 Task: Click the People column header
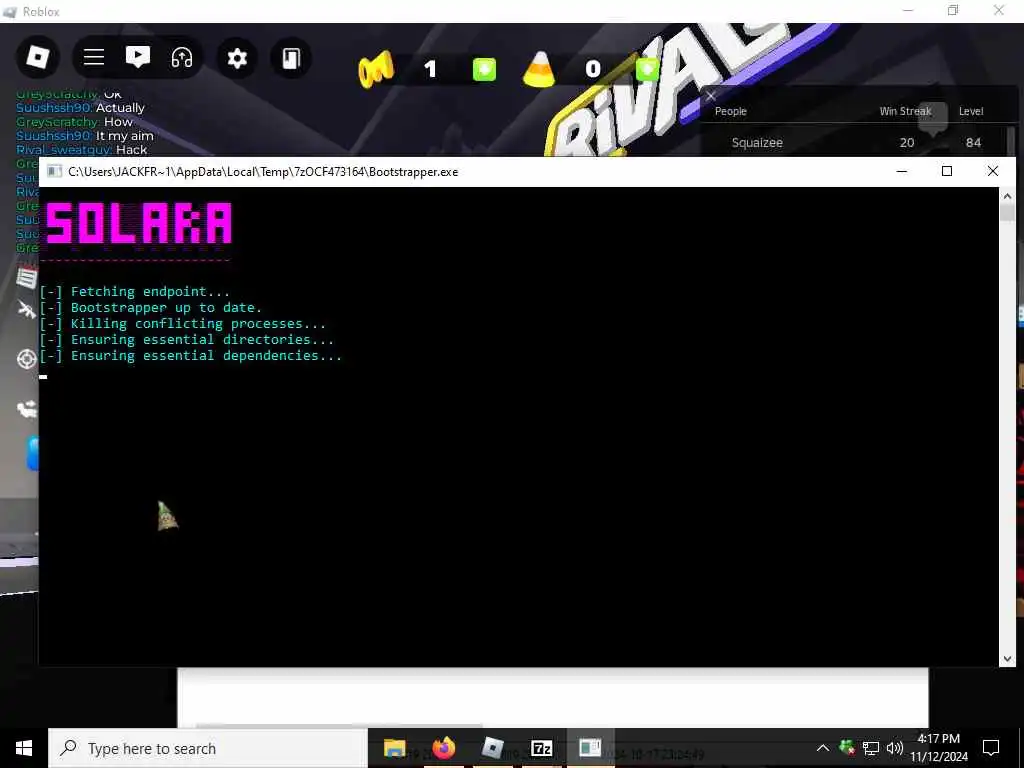tap(730, 111)
